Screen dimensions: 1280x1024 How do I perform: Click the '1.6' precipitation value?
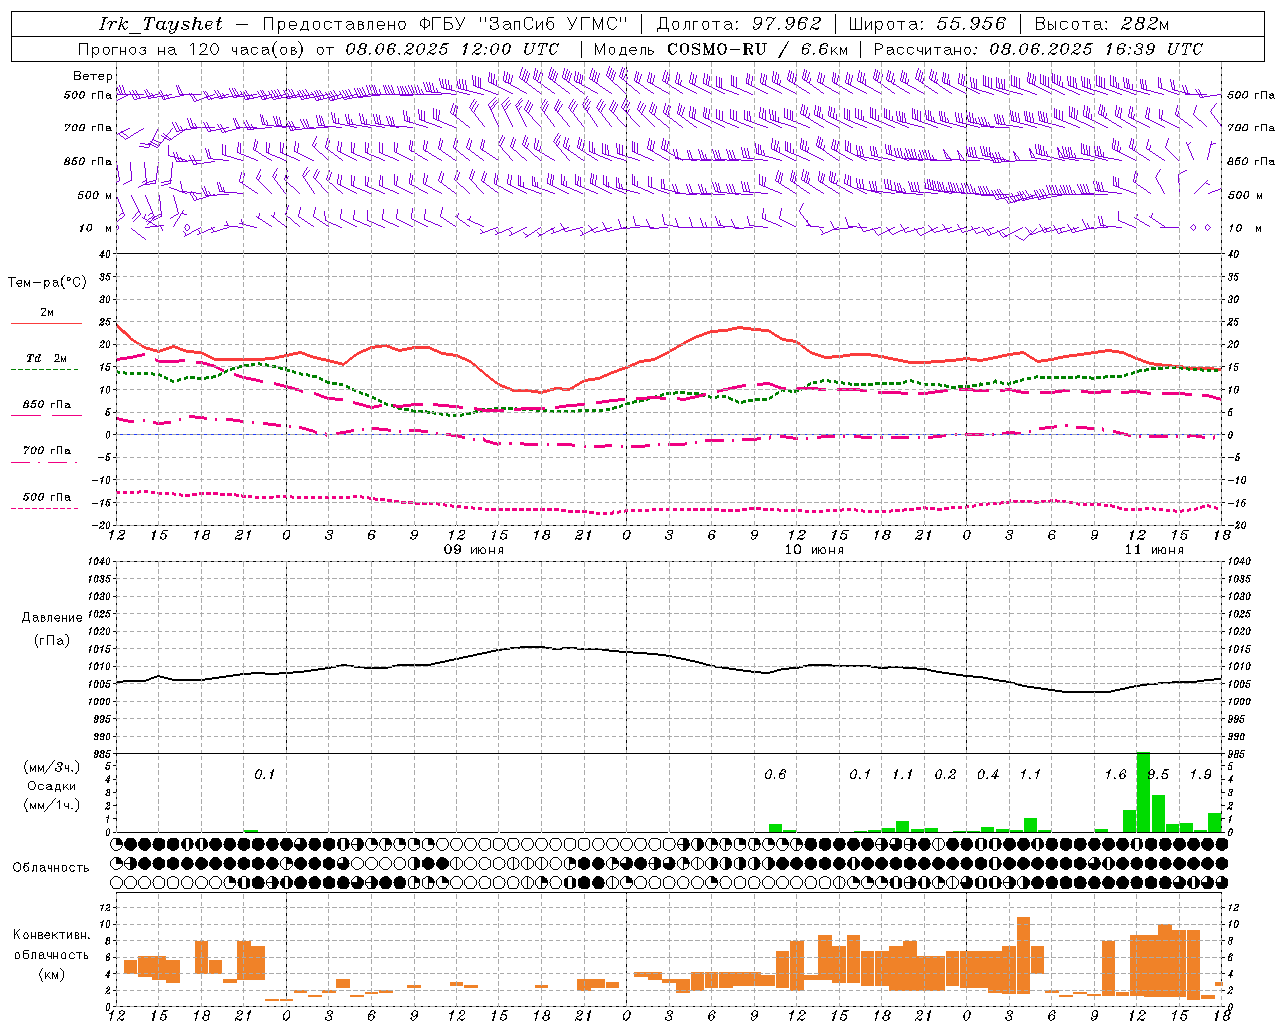click(1115, 774)
